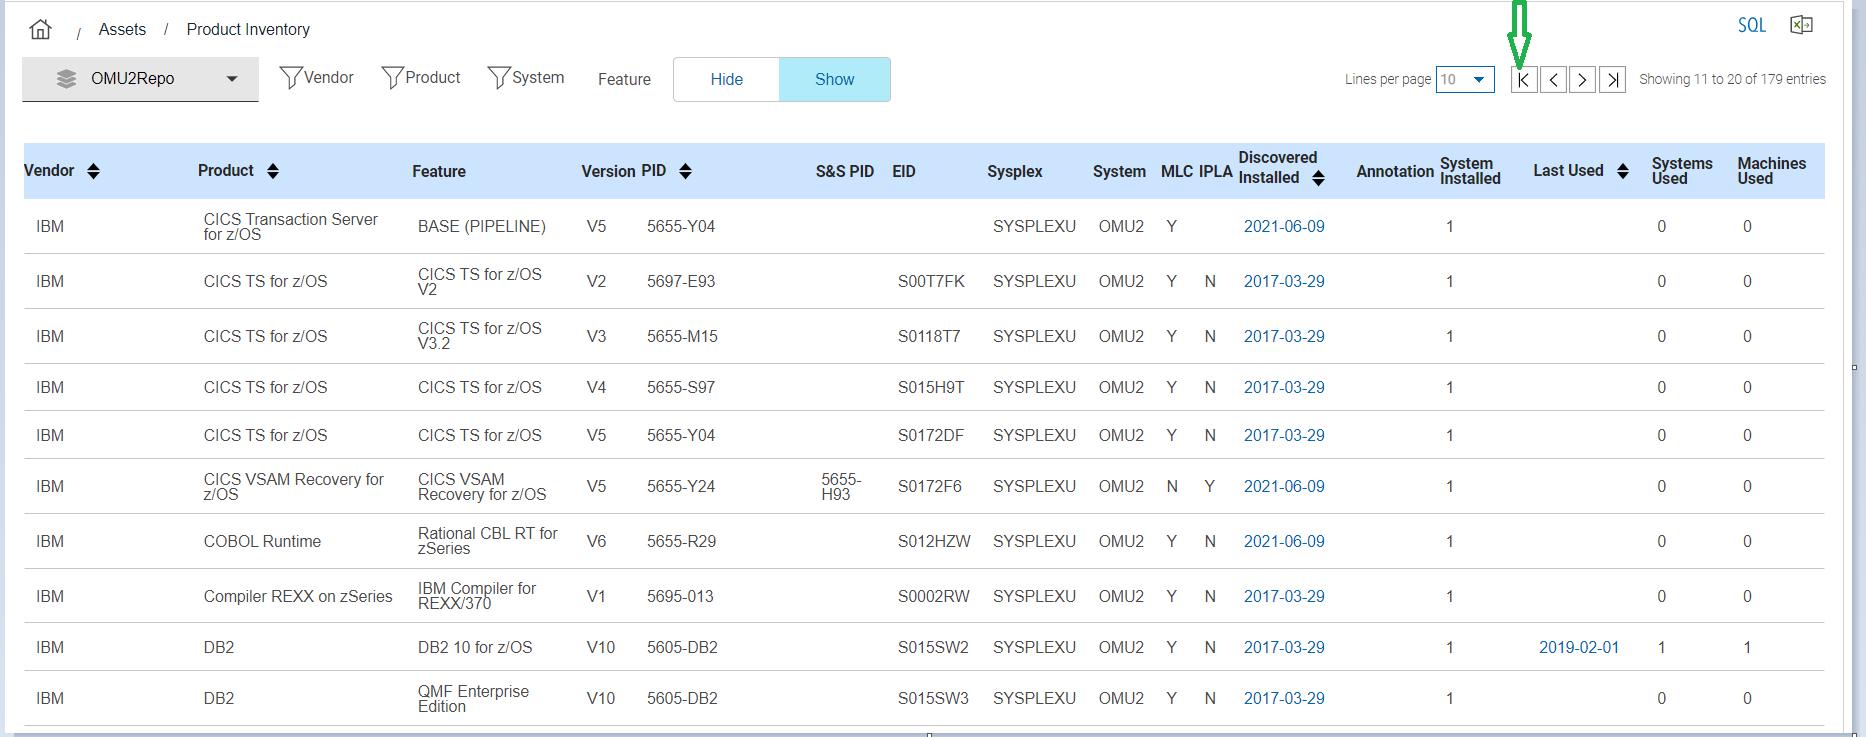Go to first page of results
This screenshot has width=1866, height=737.
pos(1523,79)
